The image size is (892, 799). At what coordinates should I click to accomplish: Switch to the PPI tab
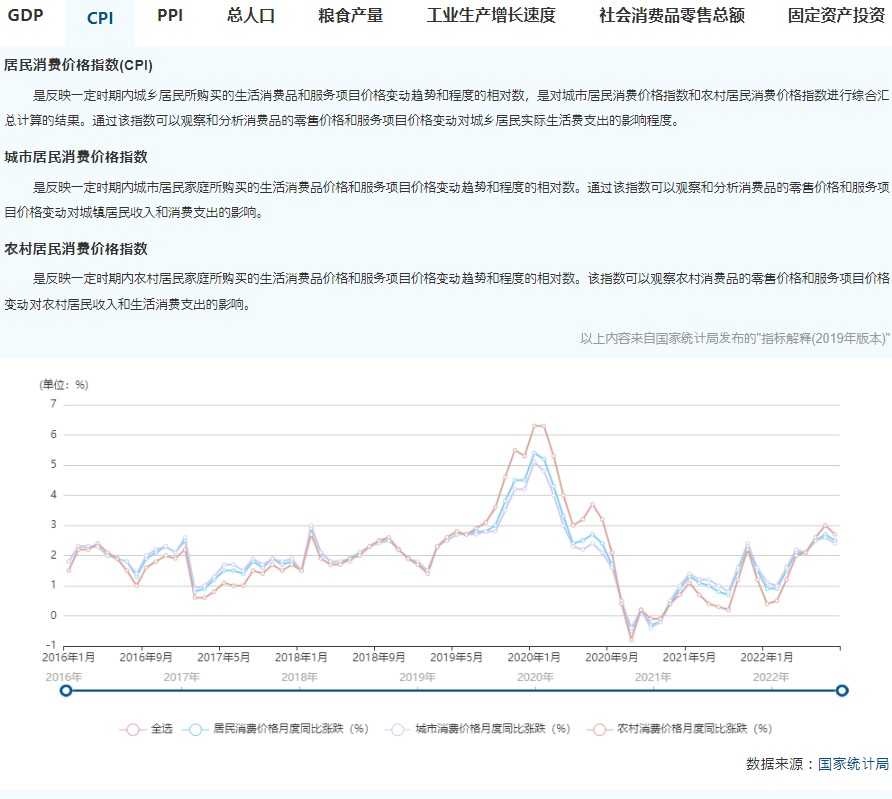click(x=170, y=16)
